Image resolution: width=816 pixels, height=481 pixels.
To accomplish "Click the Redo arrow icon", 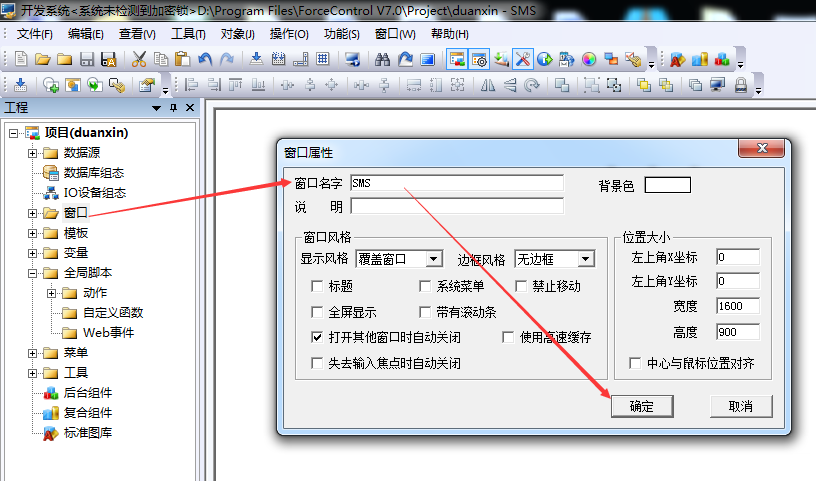I will pos(226,59).
